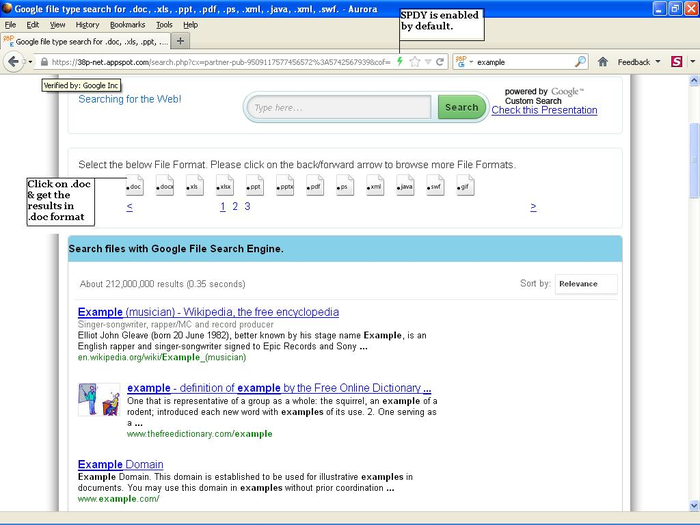Image resolution: width=700 pixels, height=525 pixels.
Task: Open a new tab with the plus button
Action: point(180,41)
